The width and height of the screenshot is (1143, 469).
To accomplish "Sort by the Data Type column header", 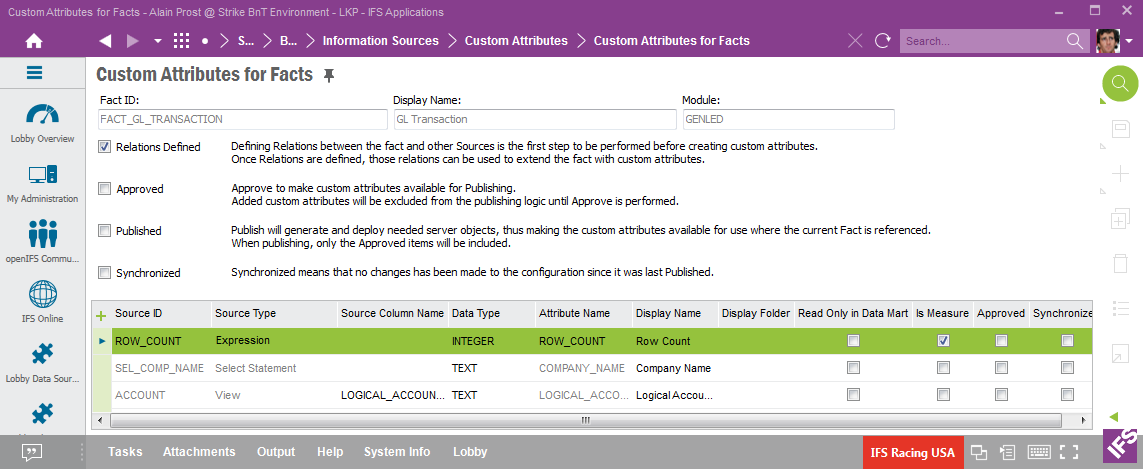I will [491, 313].
